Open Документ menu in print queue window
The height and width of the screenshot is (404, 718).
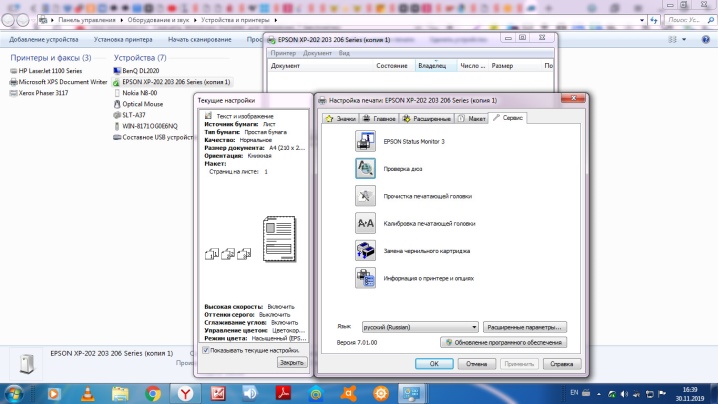click(317, 53)
